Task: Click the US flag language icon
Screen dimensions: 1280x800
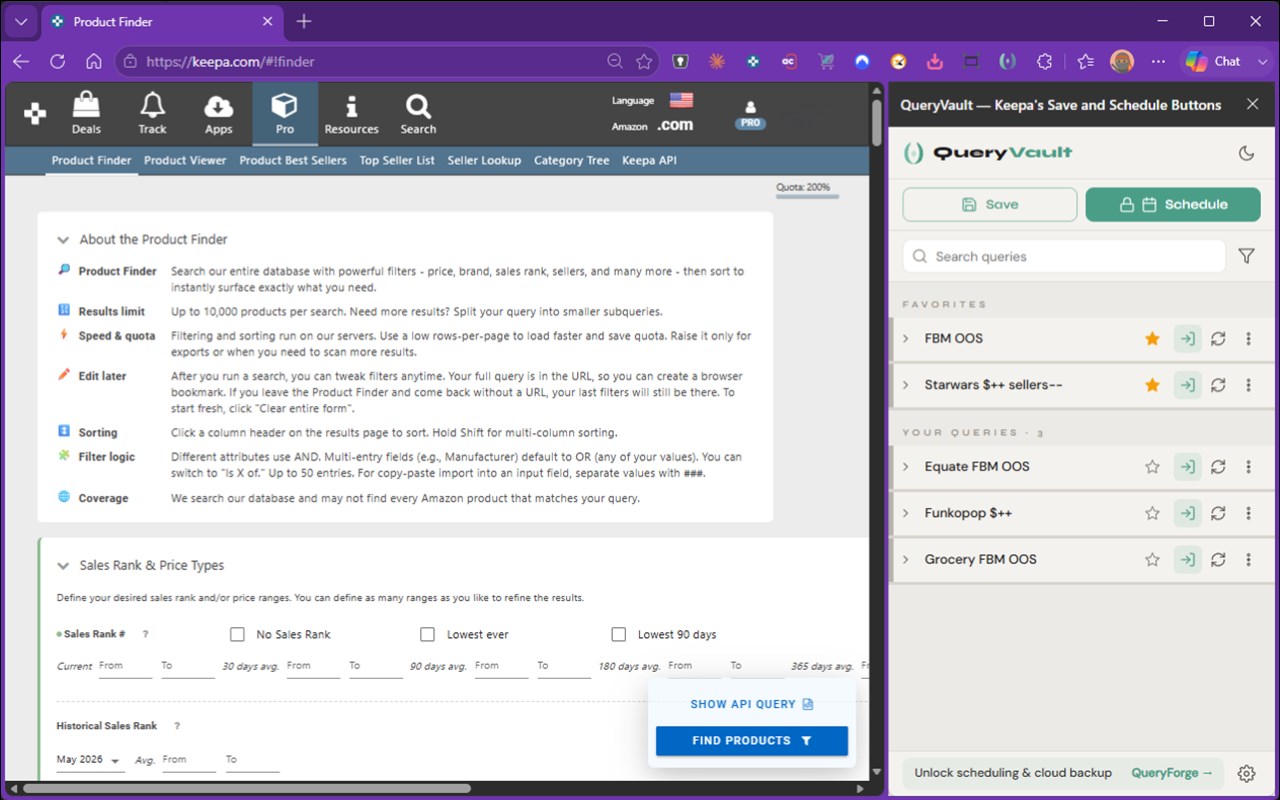Action: (x=681, y=100)
